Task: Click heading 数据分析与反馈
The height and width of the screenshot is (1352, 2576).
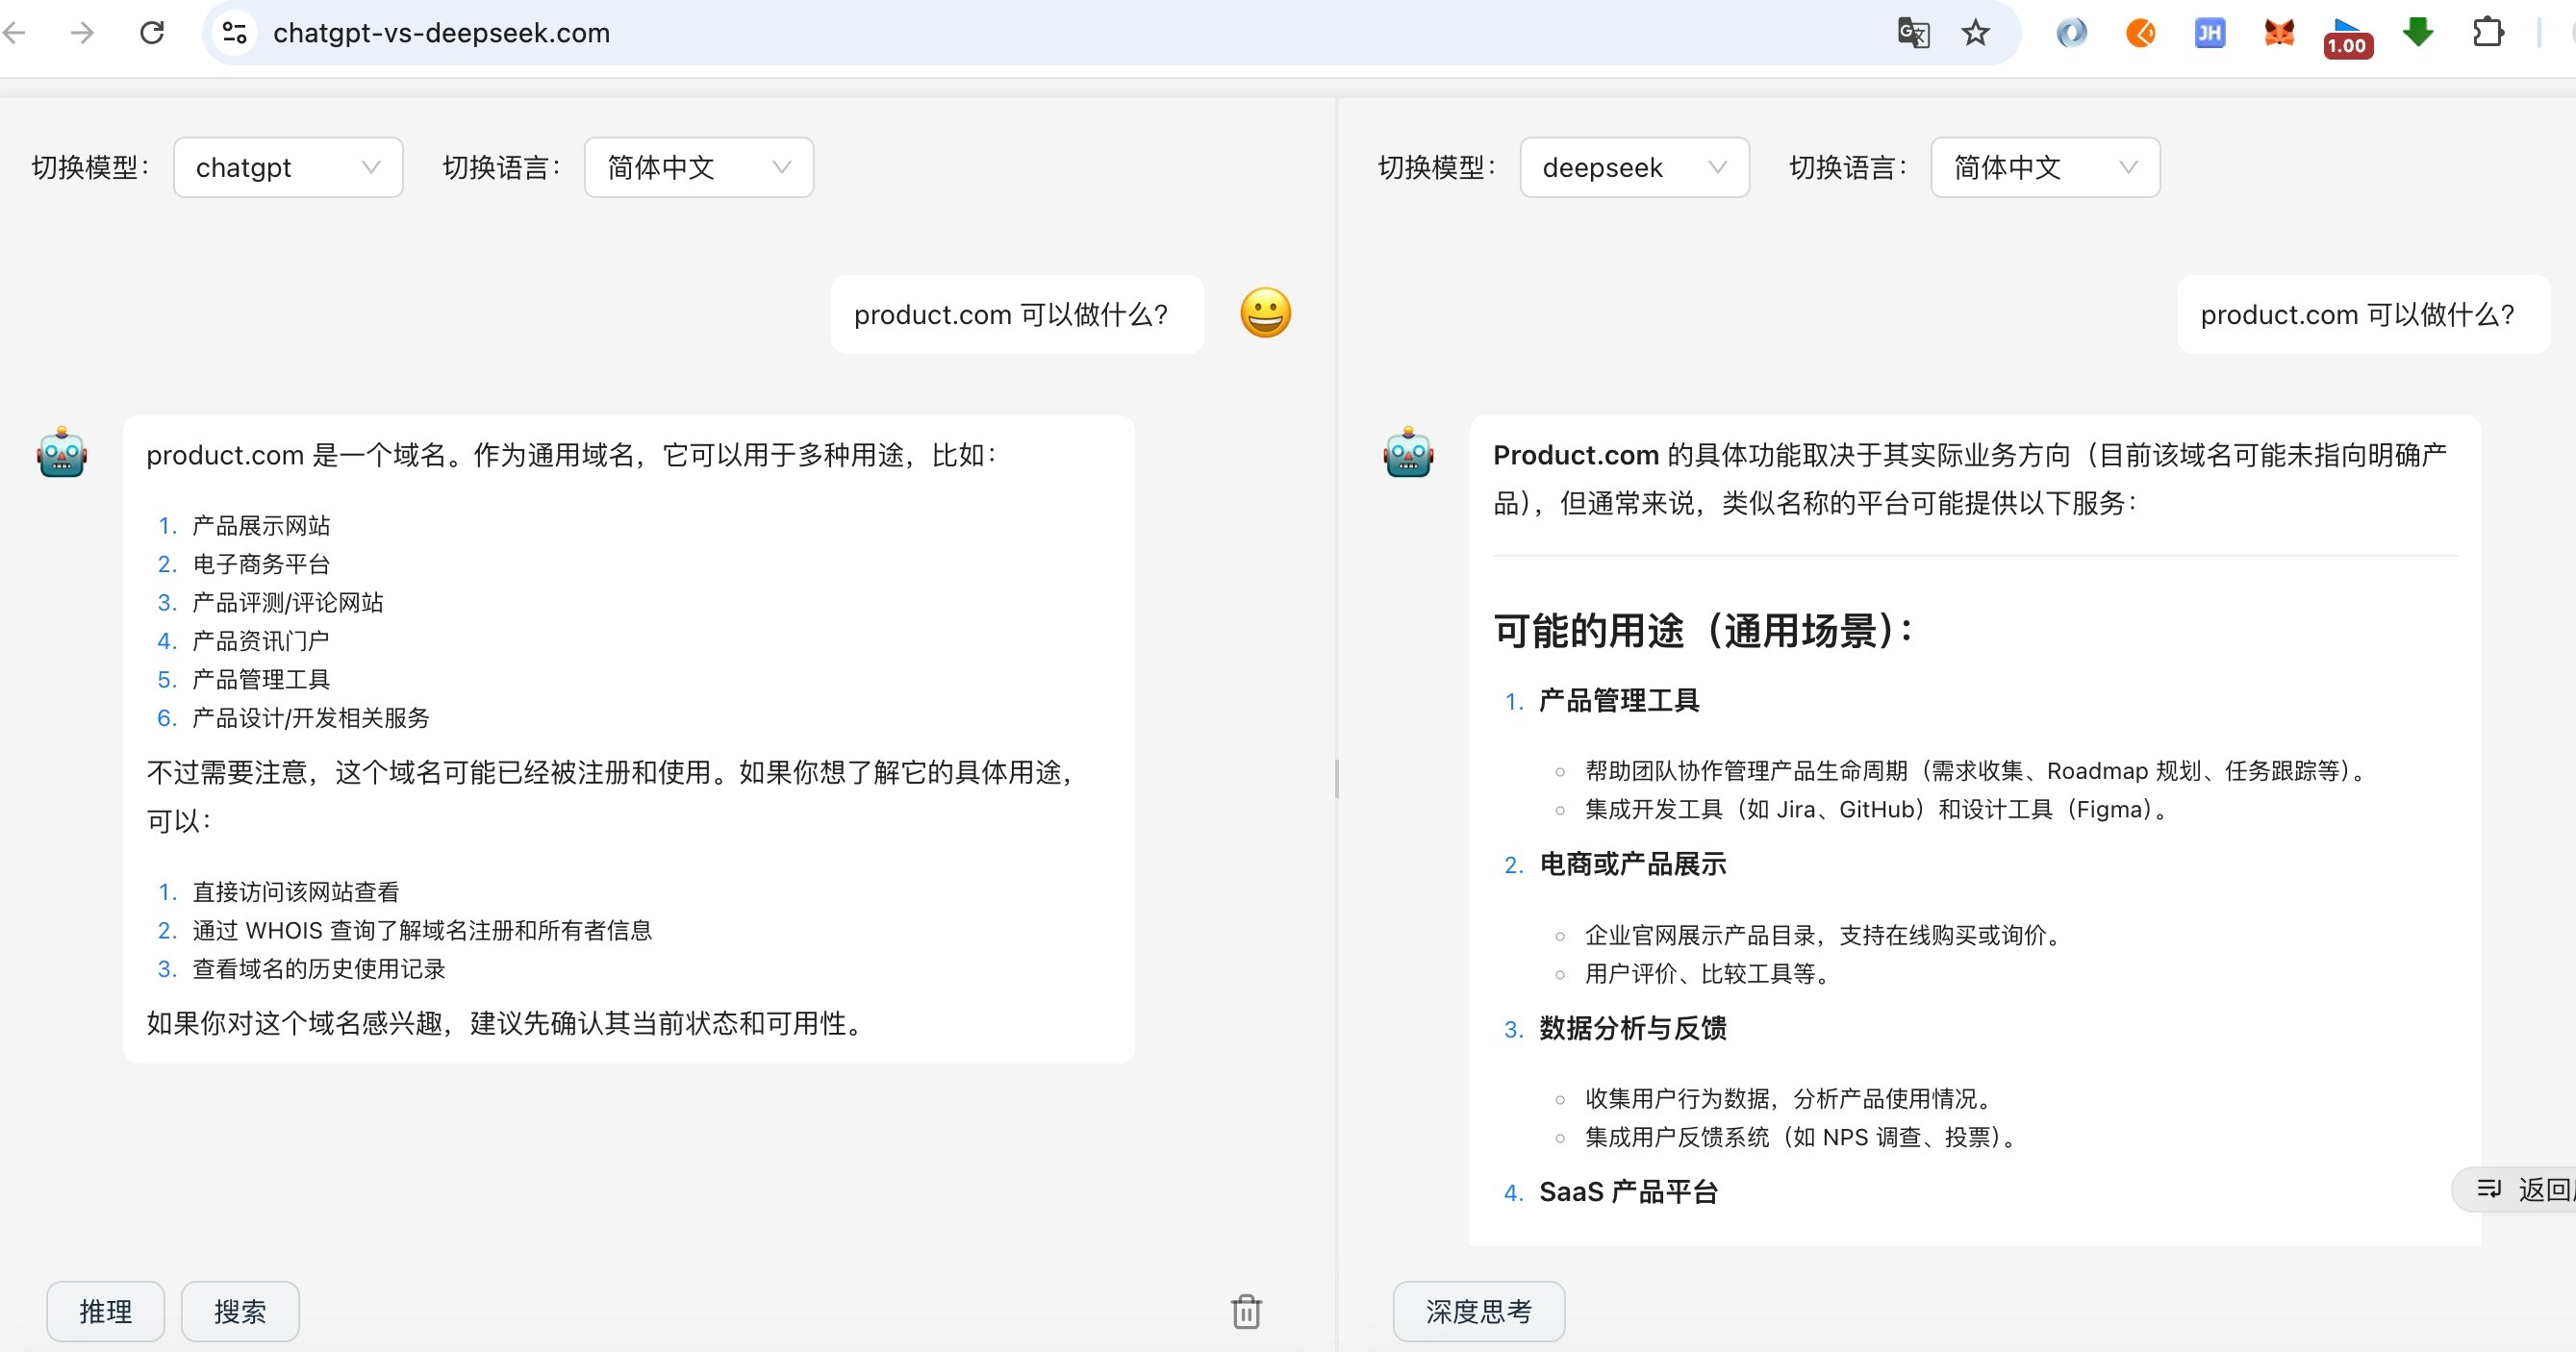Action: (1633, 1028)
